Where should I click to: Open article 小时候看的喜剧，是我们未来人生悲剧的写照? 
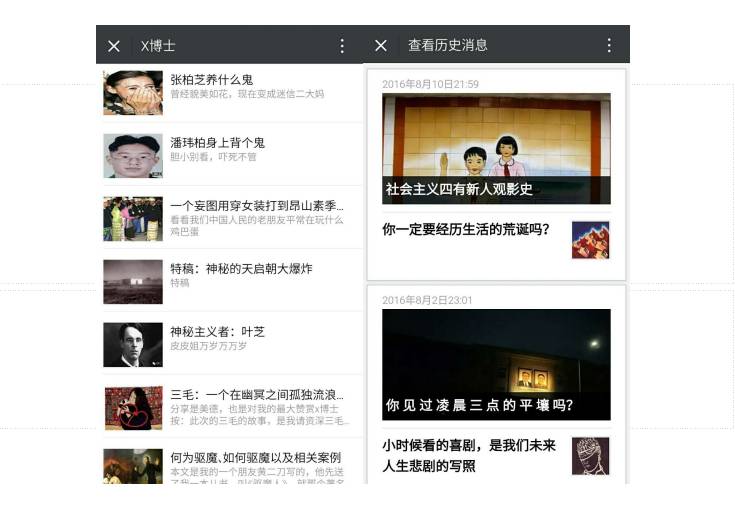click(x=468, y=455)
